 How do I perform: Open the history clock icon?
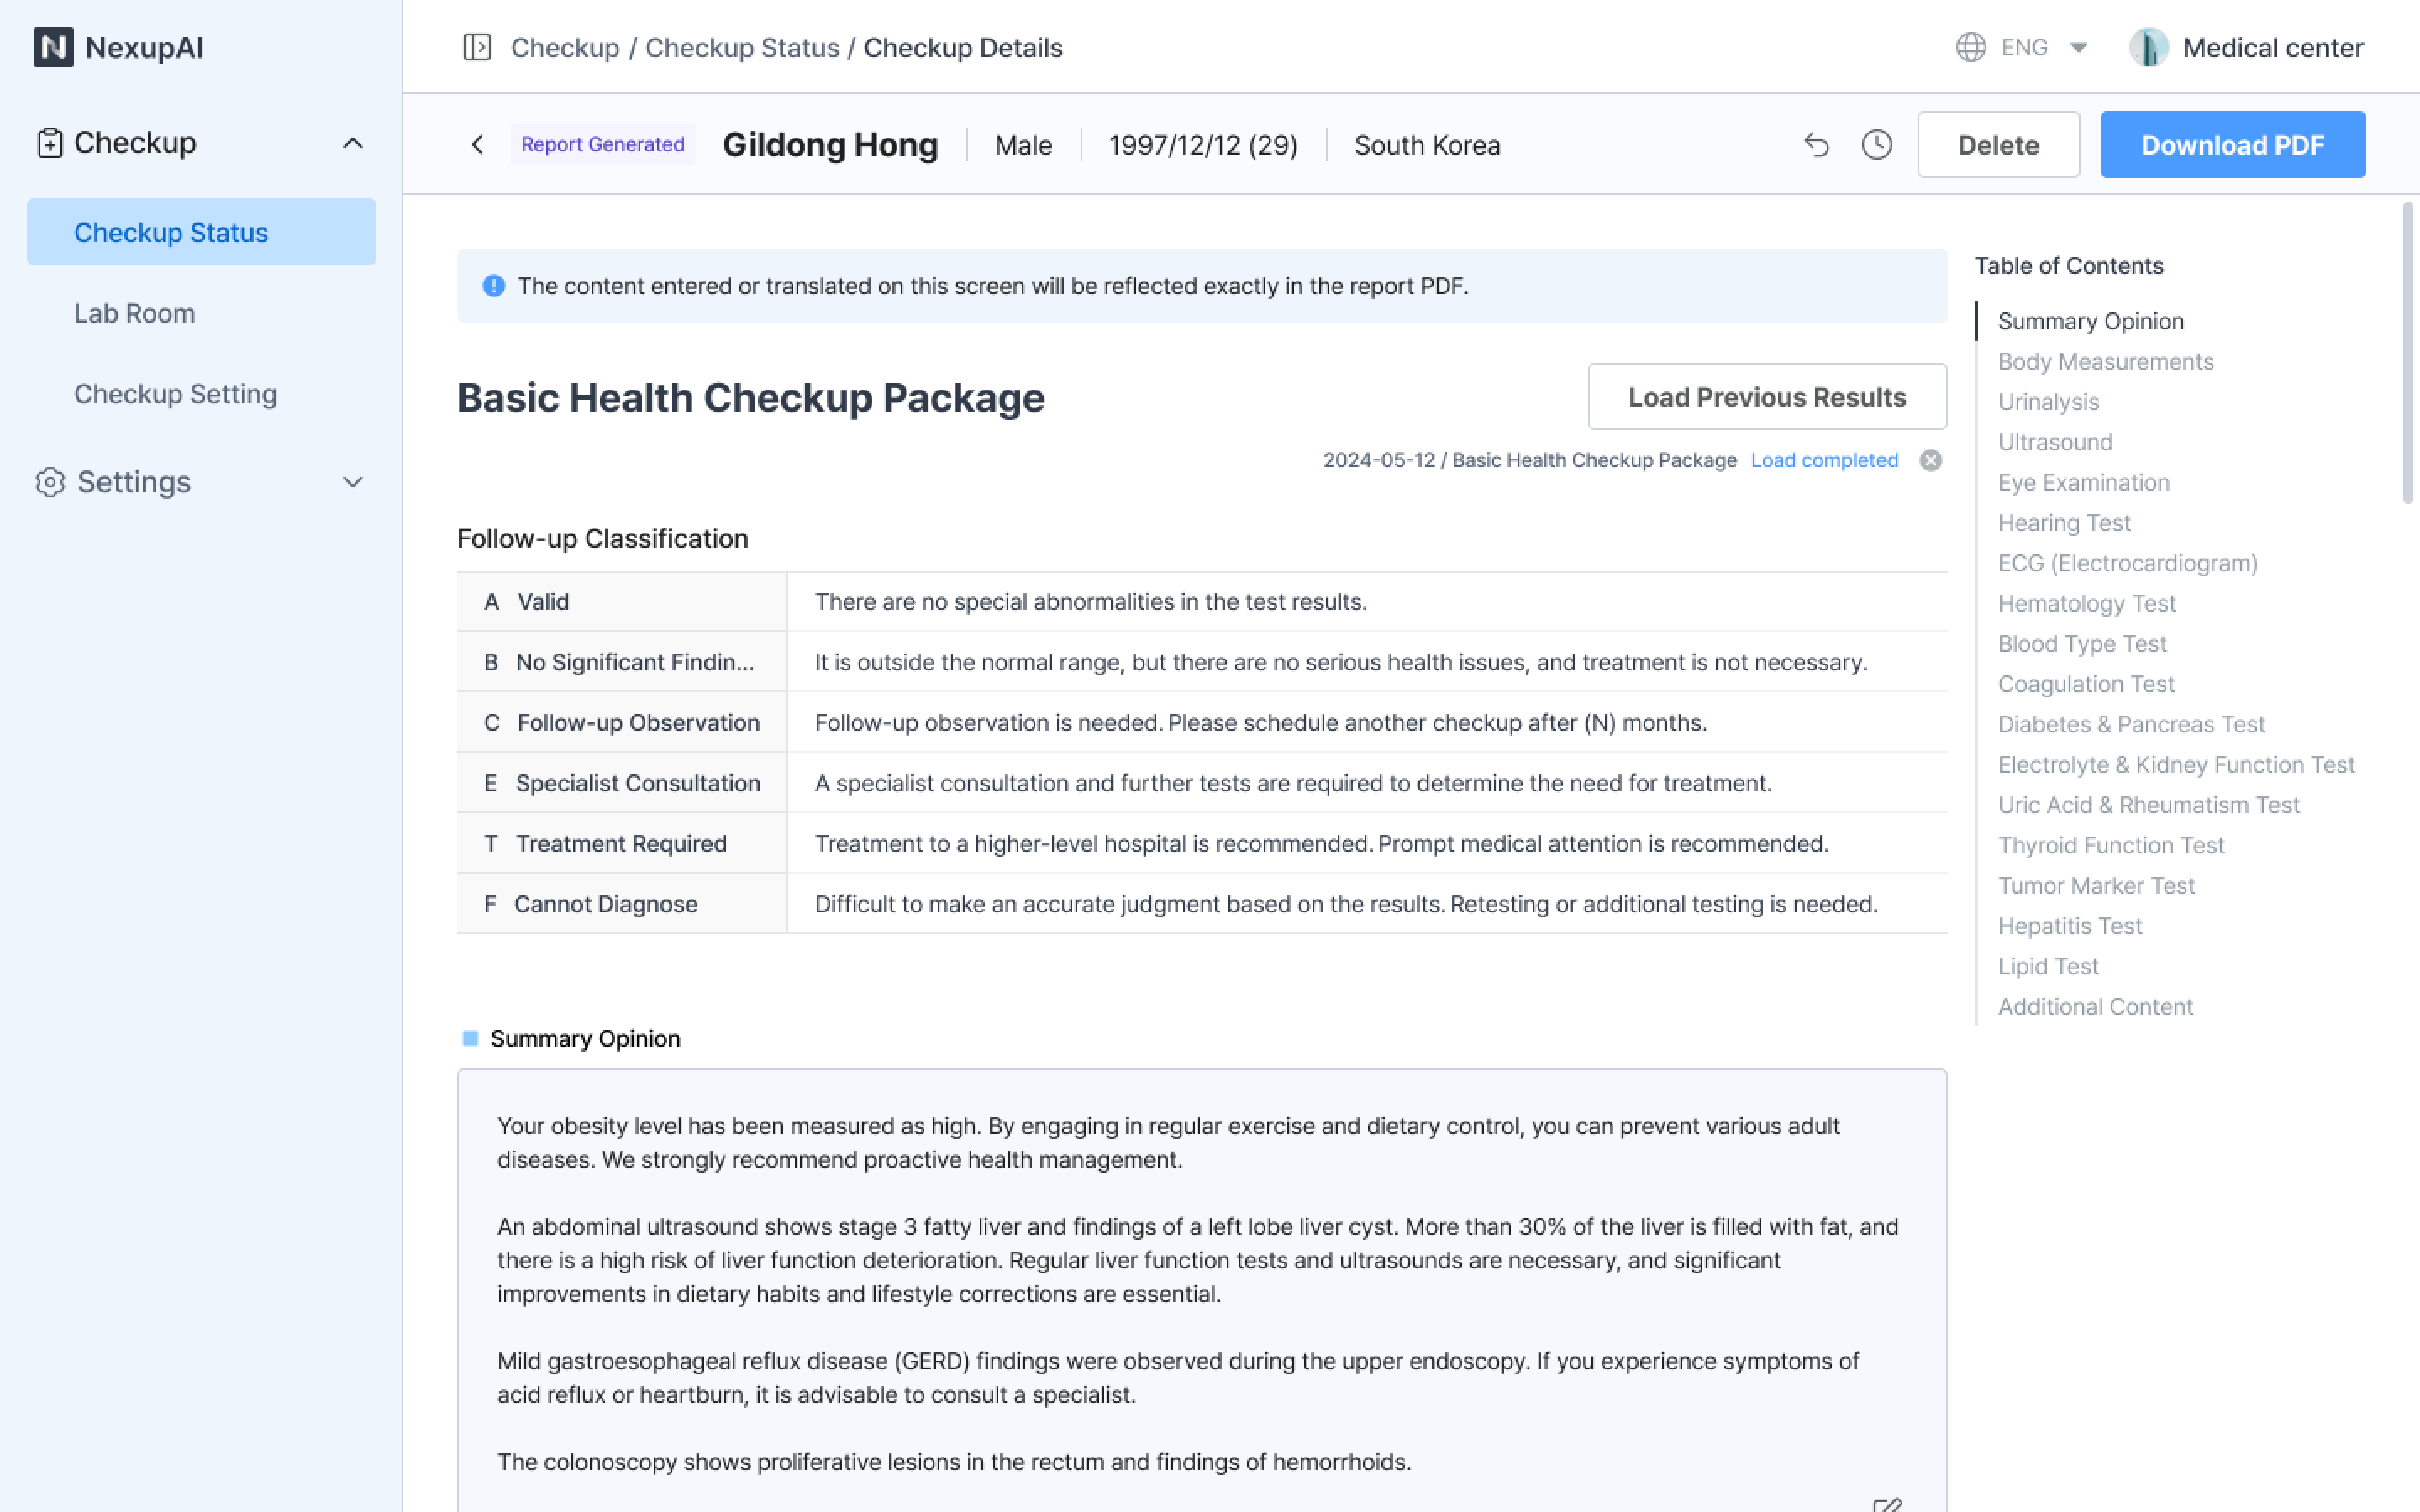coord(1877,145)
